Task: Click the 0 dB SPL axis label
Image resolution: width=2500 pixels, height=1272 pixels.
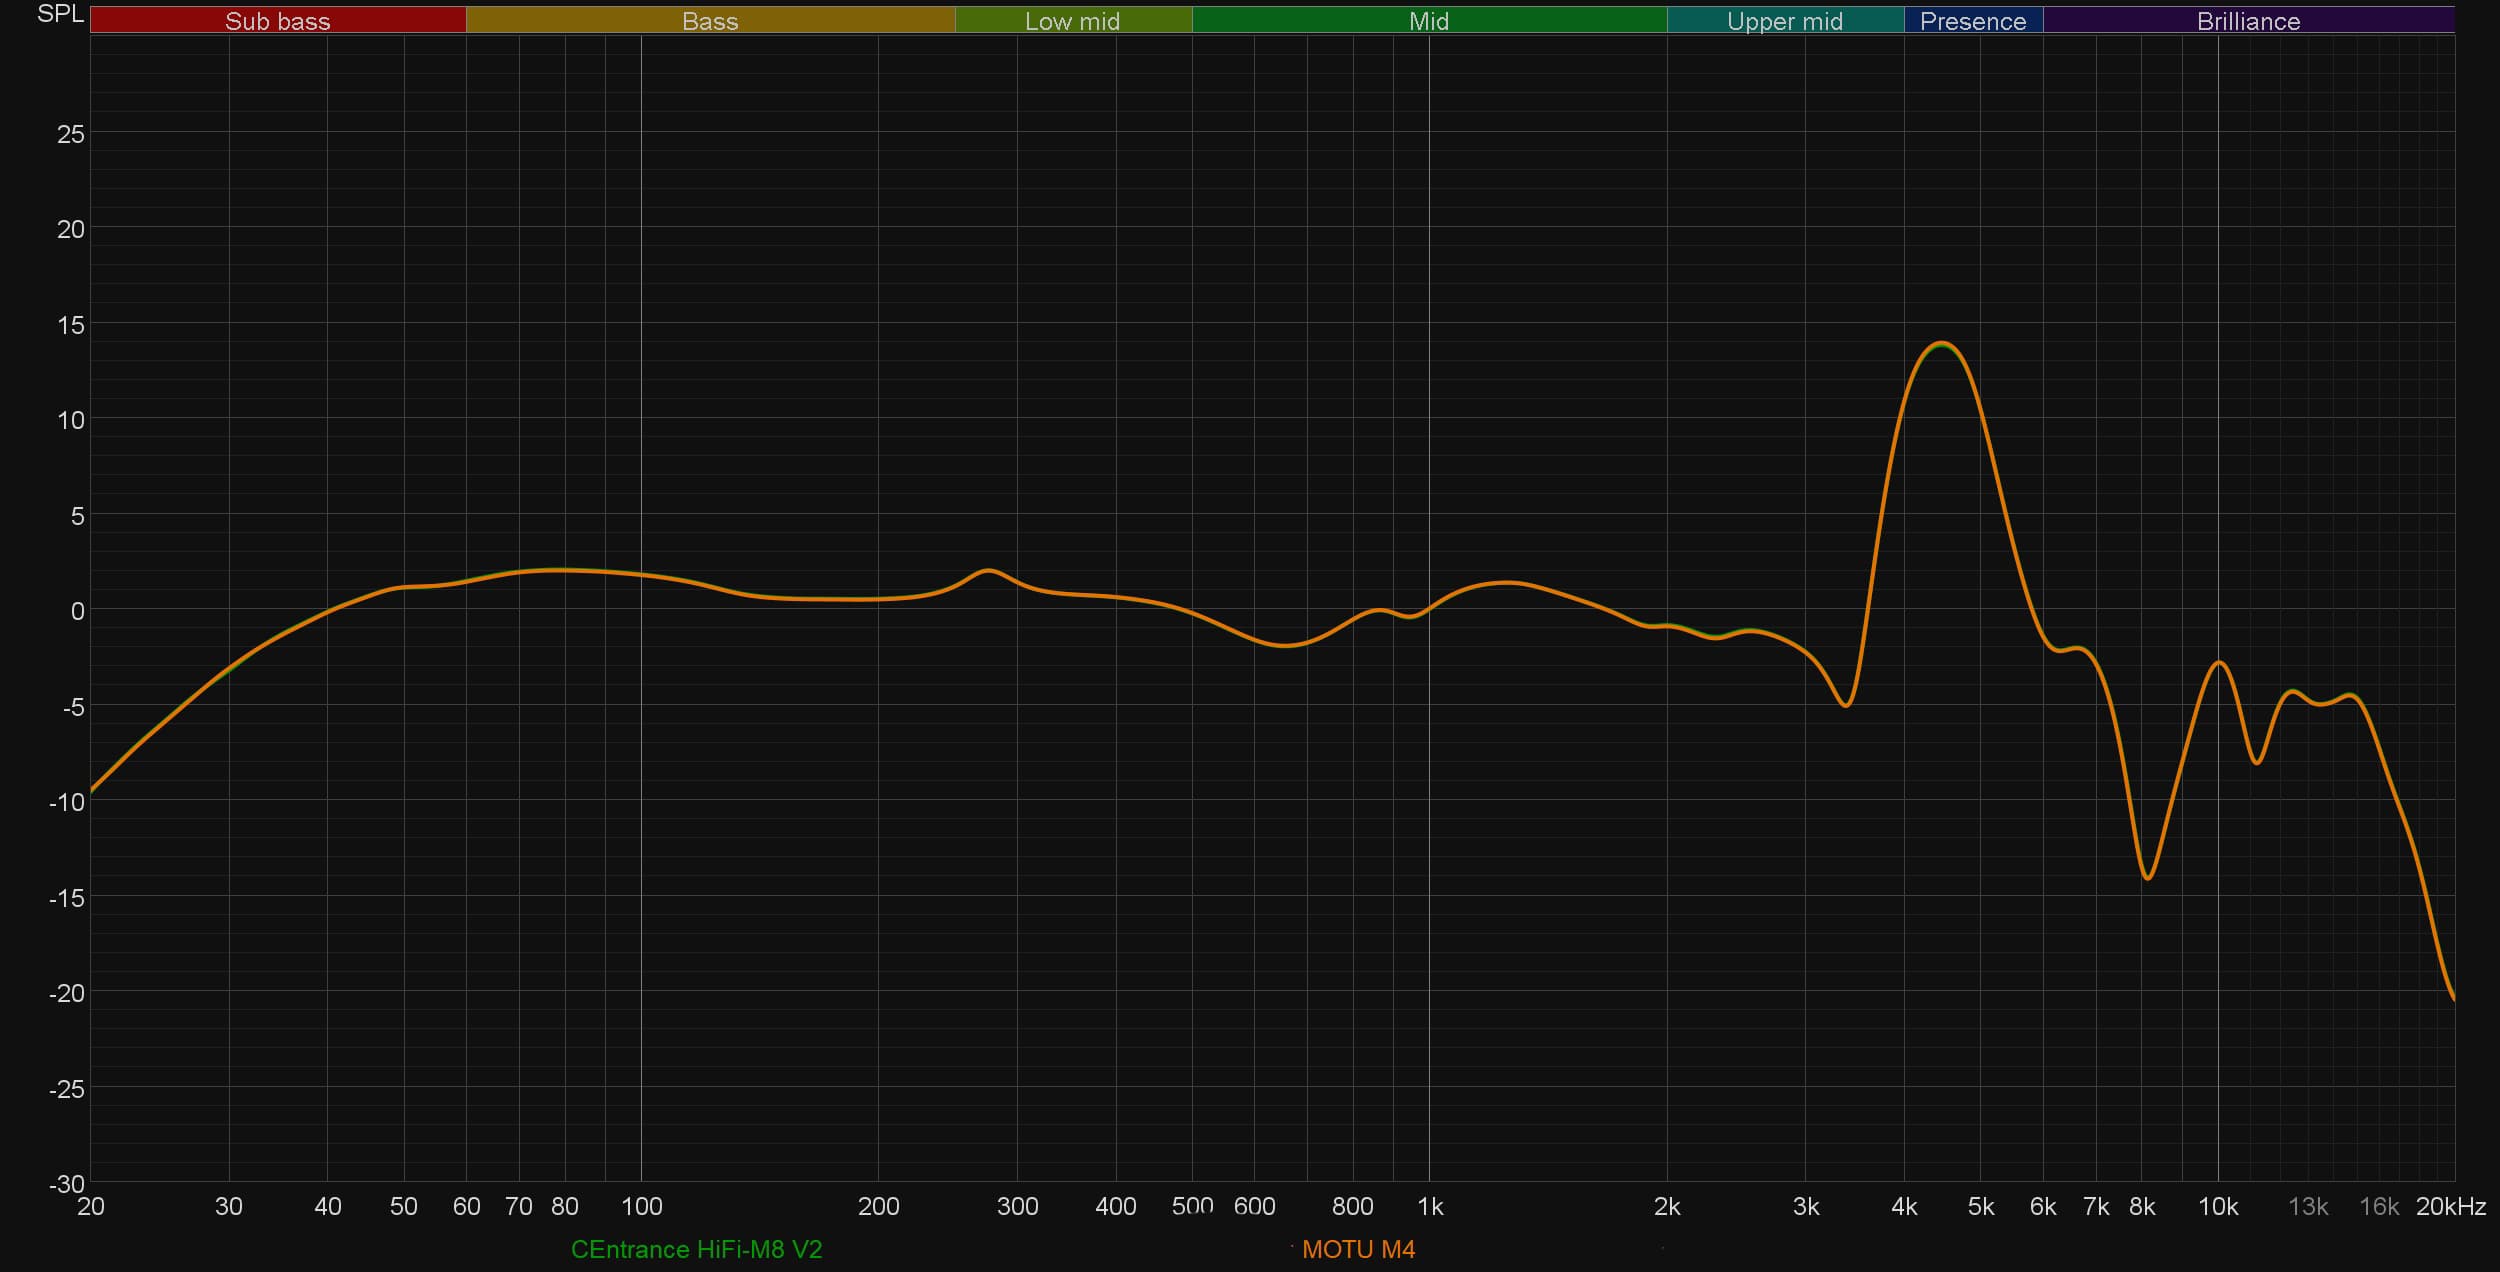Action: tap(77, 611)
